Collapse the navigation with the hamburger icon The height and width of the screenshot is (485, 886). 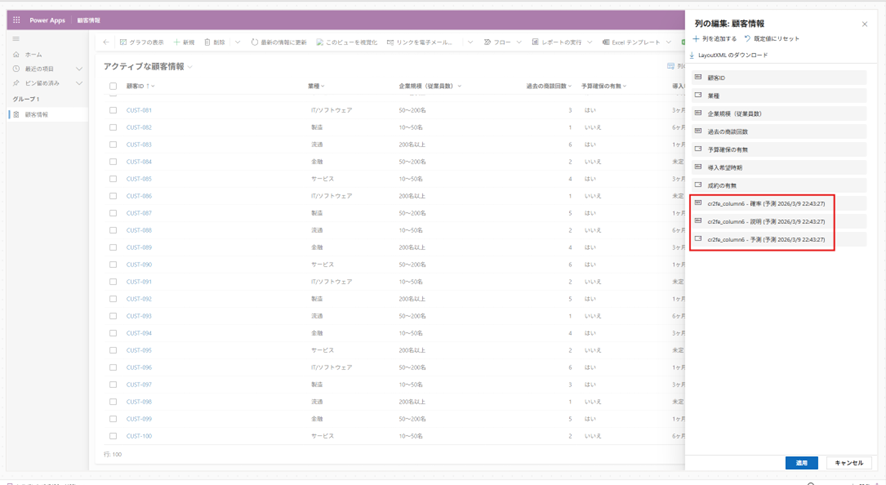click(x=16, y=40)
